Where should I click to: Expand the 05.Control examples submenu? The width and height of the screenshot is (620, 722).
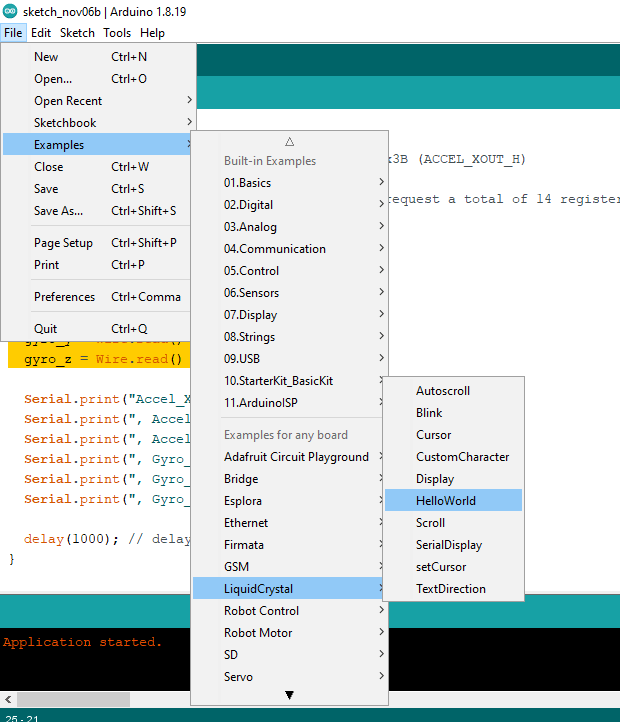[289, 271]
